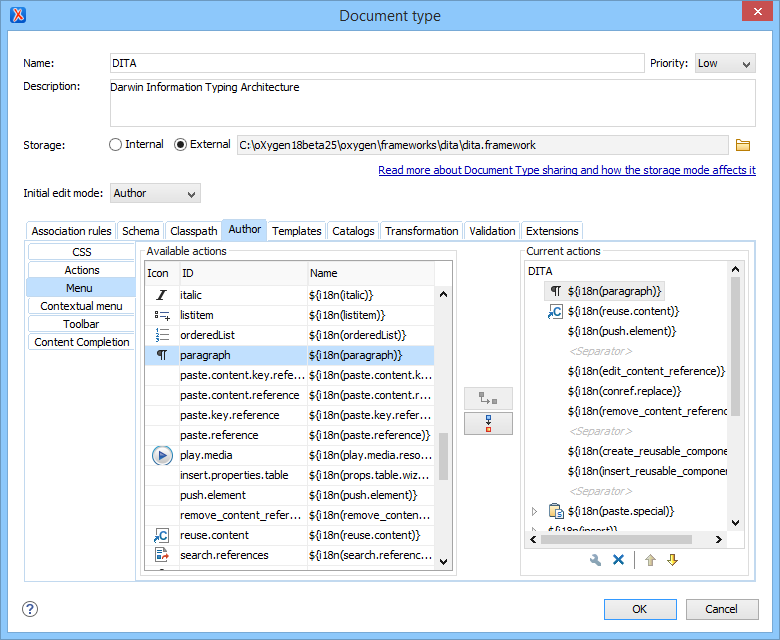Click the Available actions vertical scrollbar thumb
This screenshot has height=640, width=780.
[443, 456]
